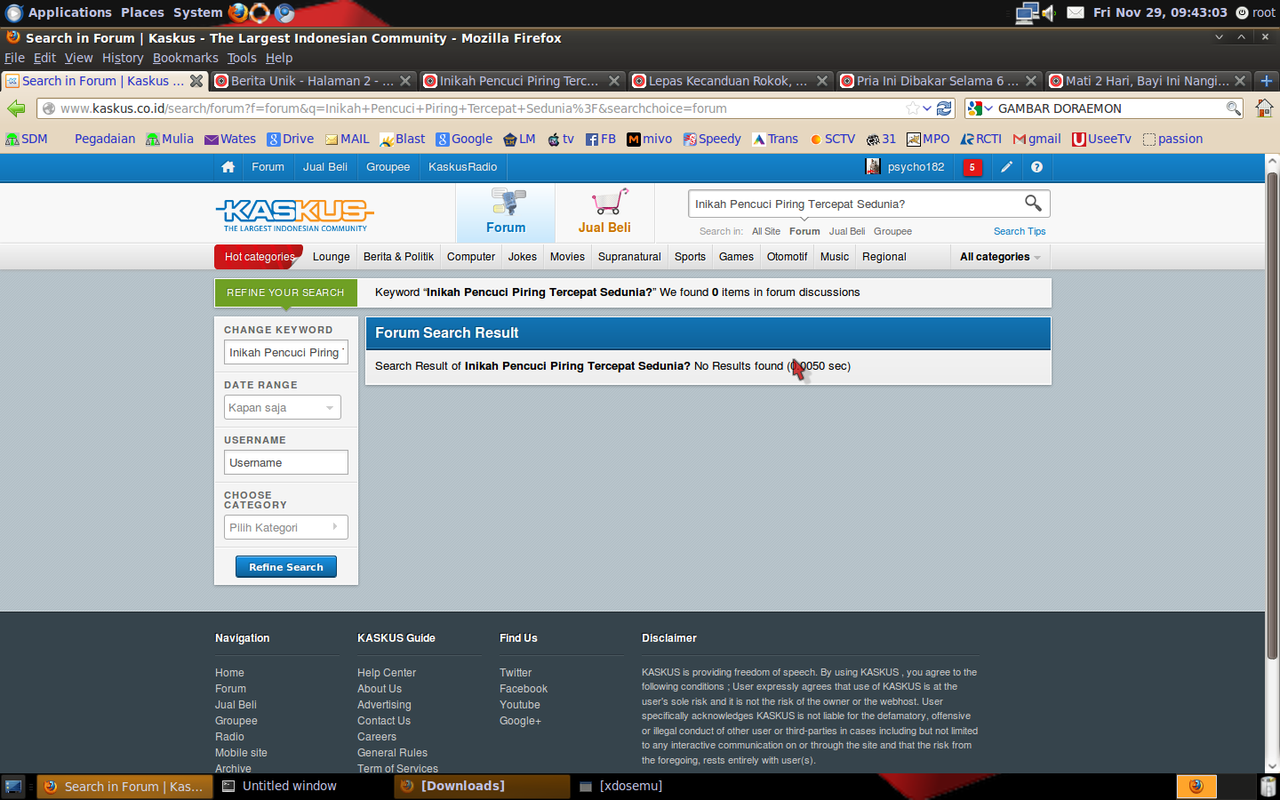Open the psycho182 user menu
The image size is (1280, 800).
[905, 167]
